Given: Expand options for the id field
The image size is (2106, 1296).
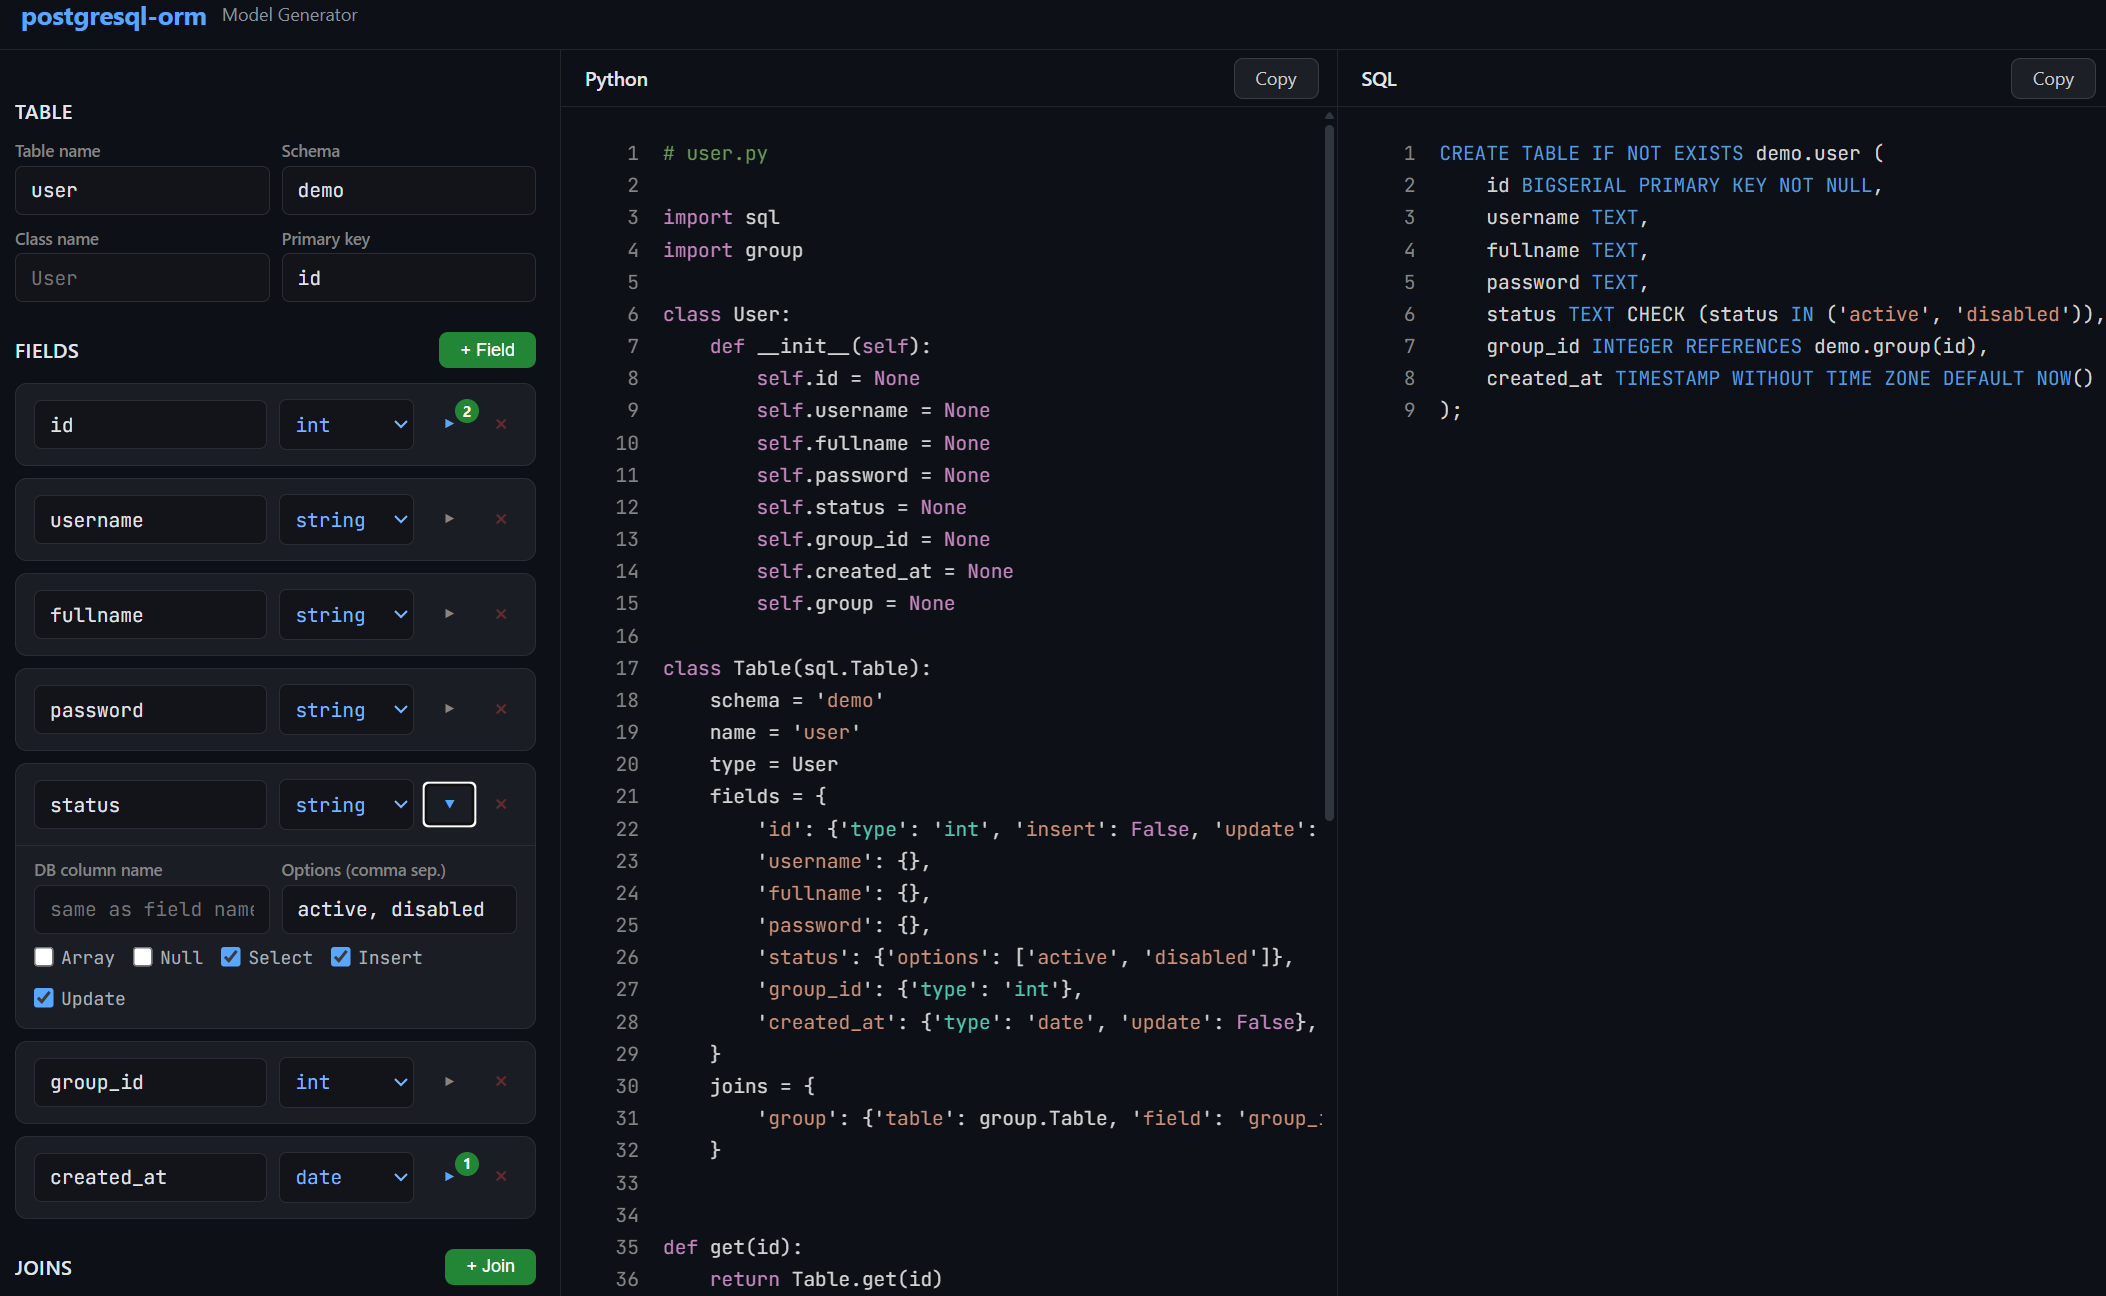Looking at the screenshot, I should tap(449, 424).
